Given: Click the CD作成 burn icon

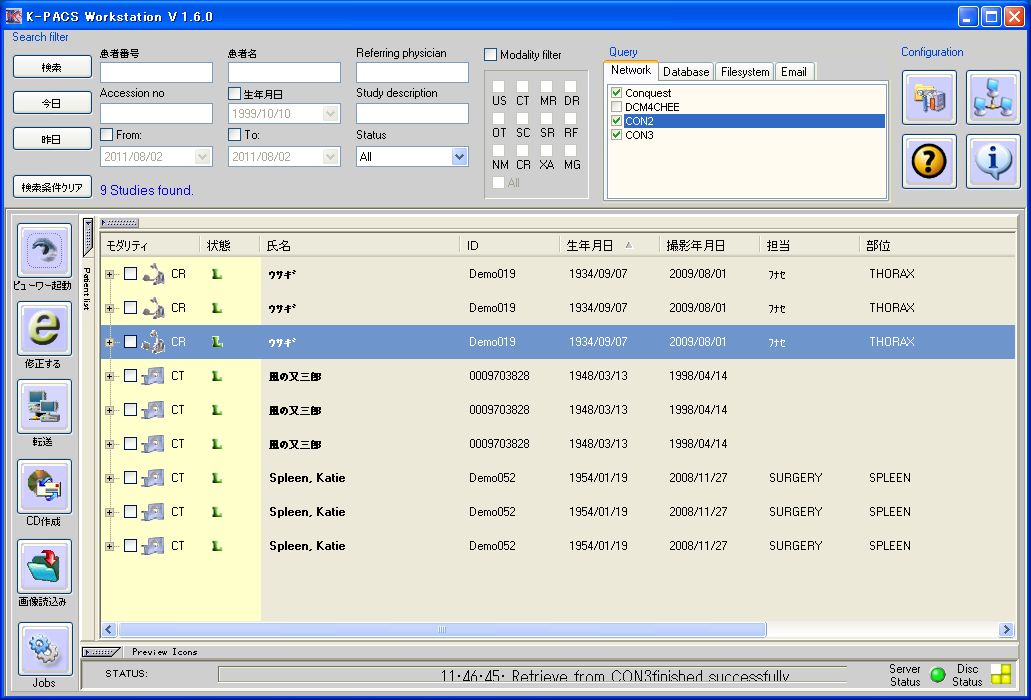Looking at the screenshot, I should (x=44, y=486).
